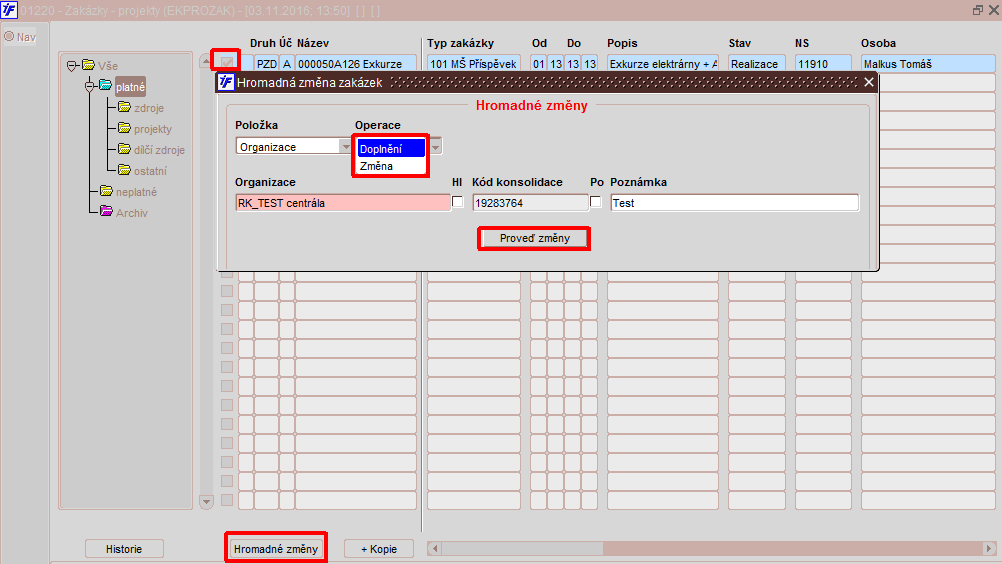Click the Stav cell Realizace
The width and height of the screenshot is (1002, 564).
tap(757, 64)
